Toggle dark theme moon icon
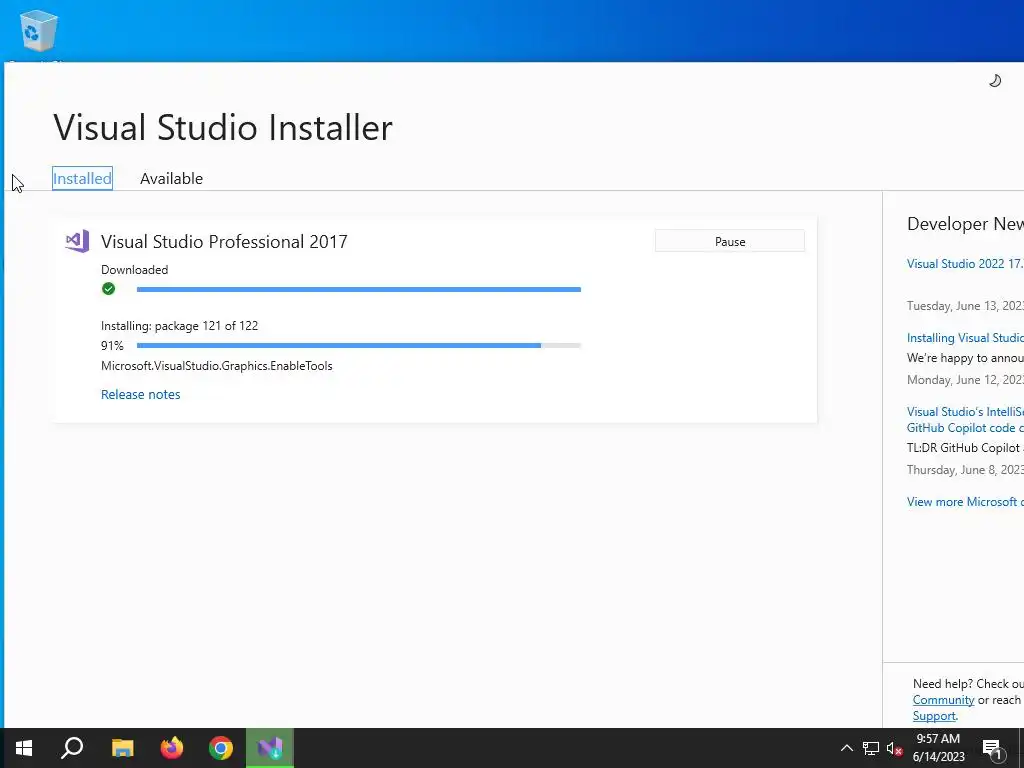This screenshot has width=1024, height=768. tap(995, 81)
